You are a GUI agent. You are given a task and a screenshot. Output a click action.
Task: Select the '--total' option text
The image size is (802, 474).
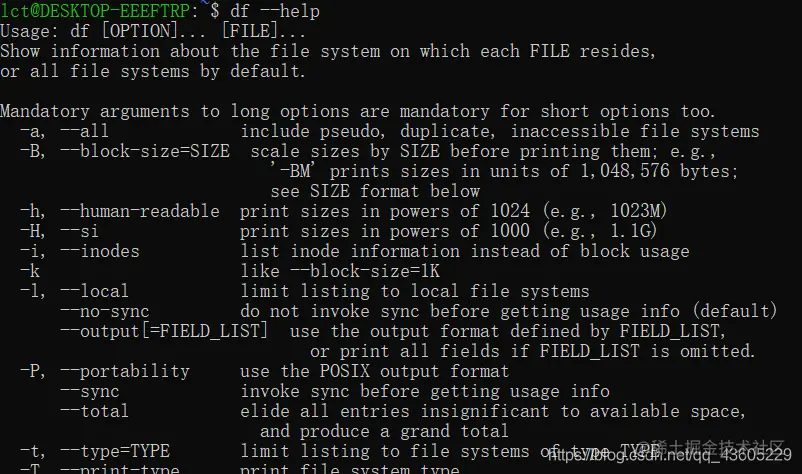tap(94, 411)
